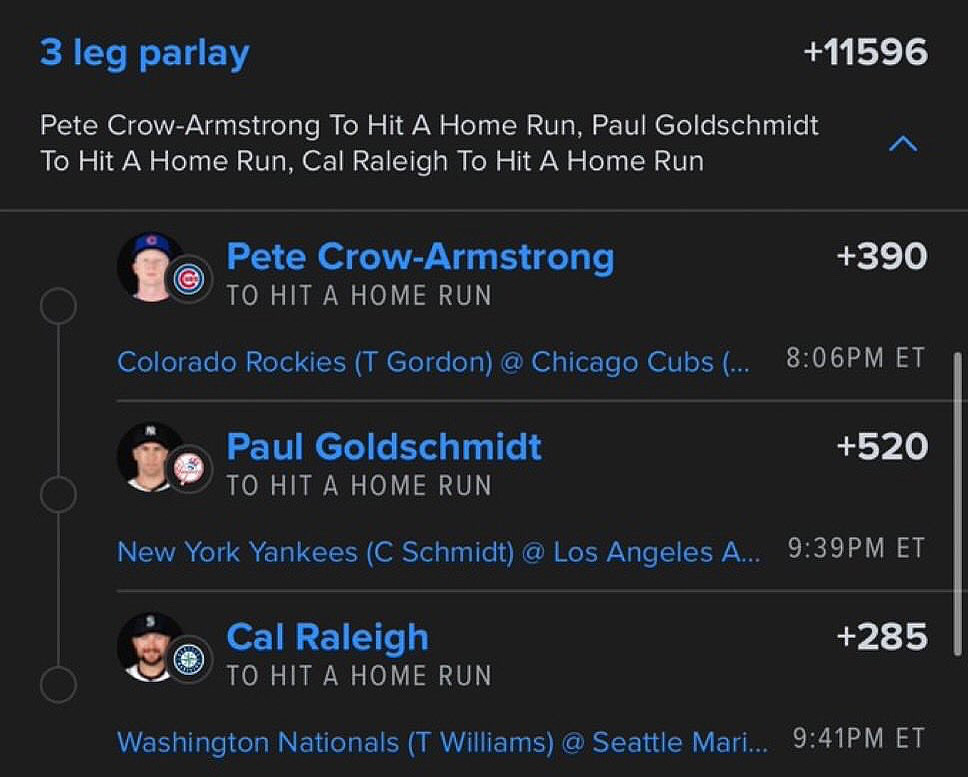Click the Chicago Cubs team logo

[x=188, y=280]
